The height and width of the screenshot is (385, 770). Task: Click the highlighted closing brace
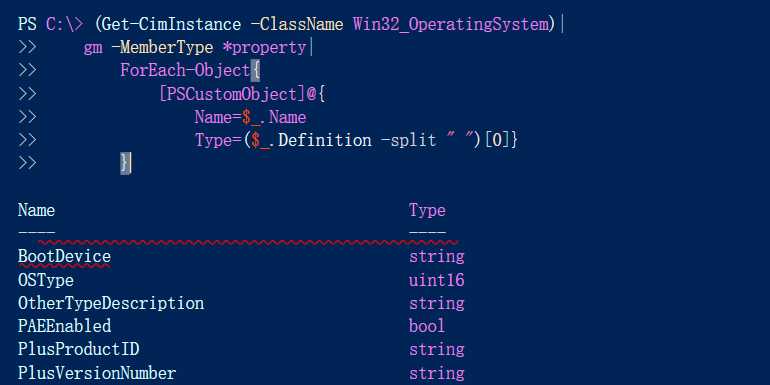point(126,163)
